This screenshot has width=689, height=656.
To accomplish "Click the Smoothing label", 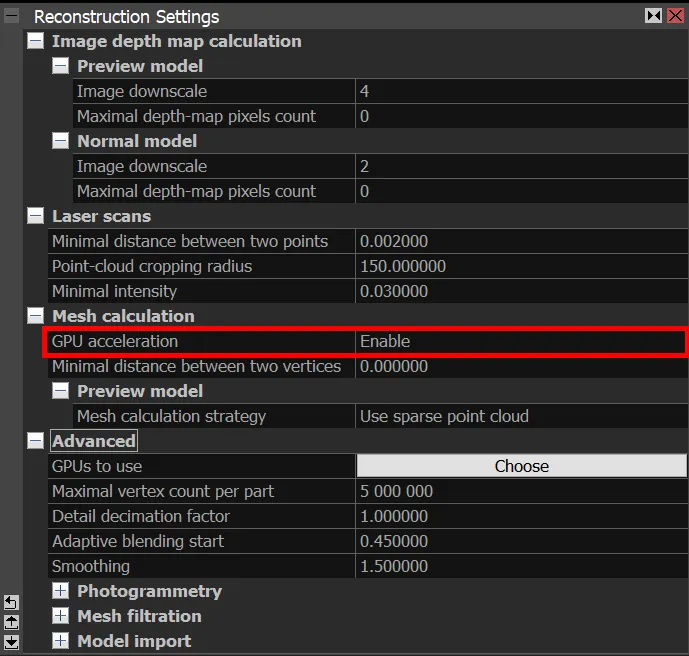I will tap(91, 567).
